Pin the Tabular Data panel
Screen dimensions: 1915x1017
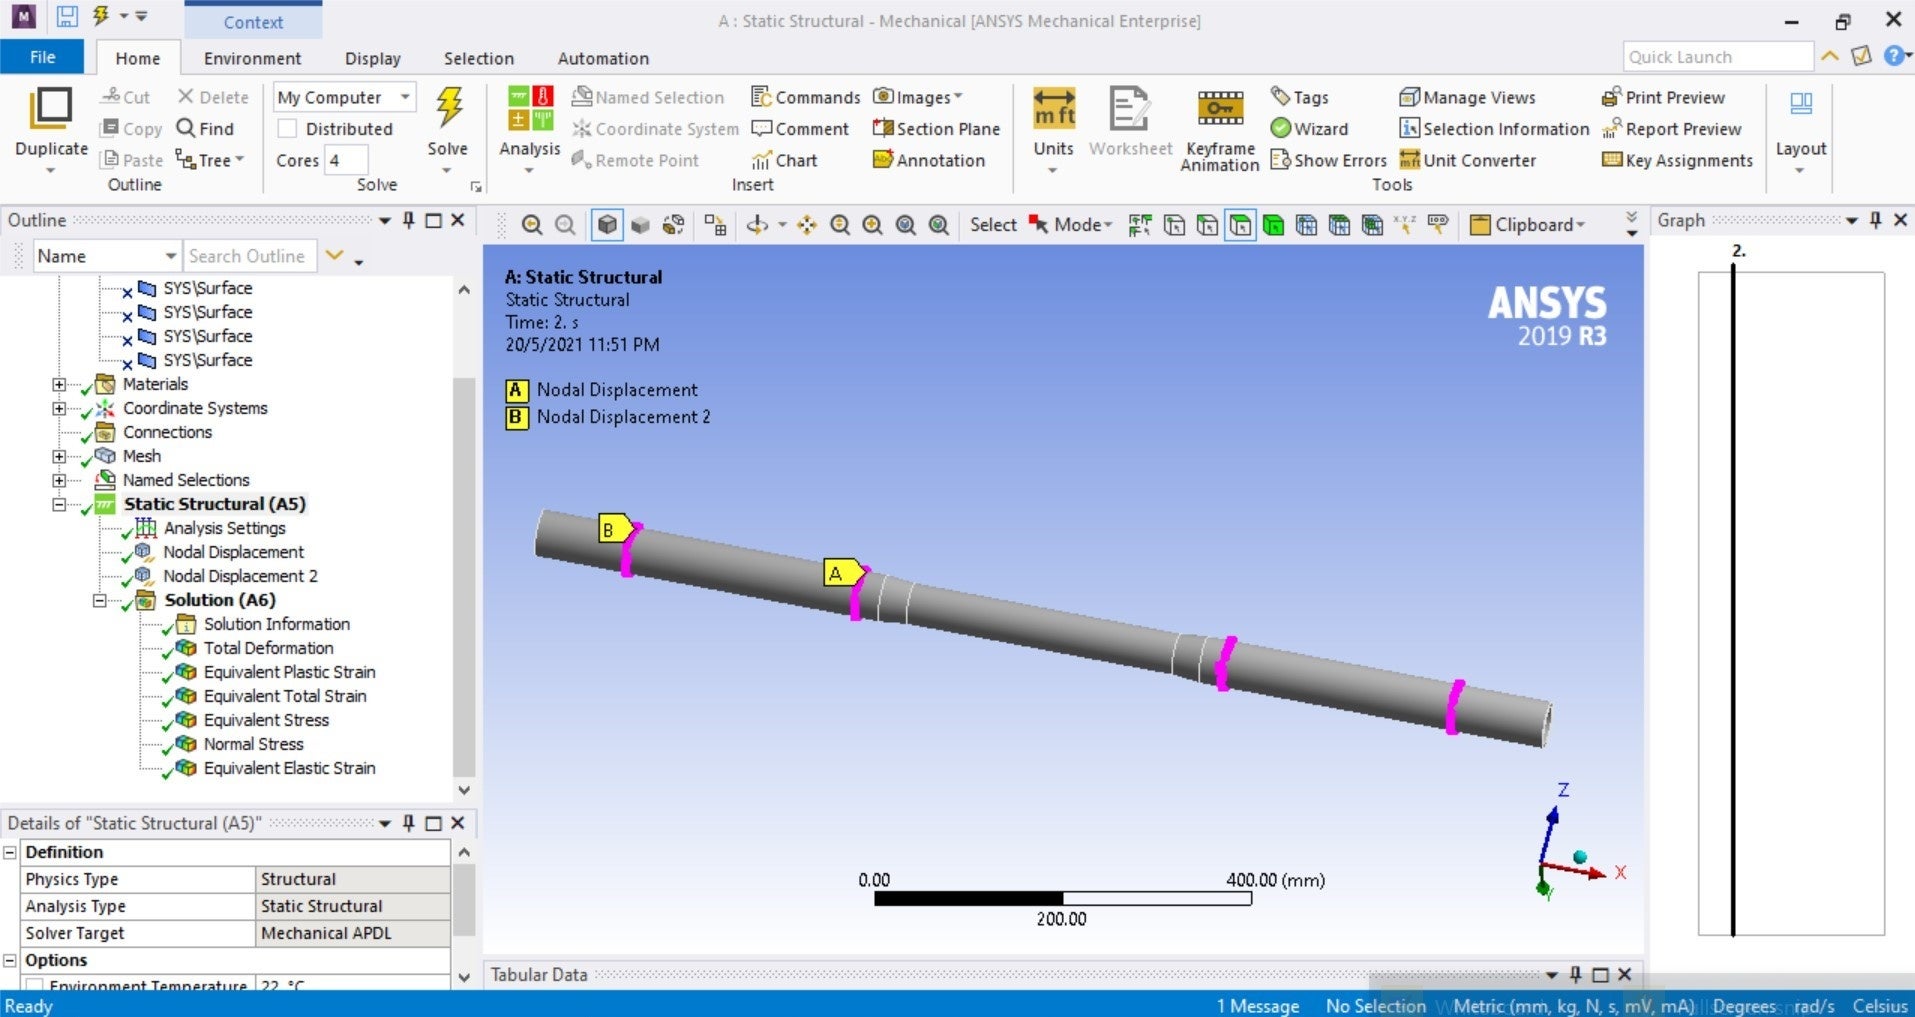[x=1575, y=974]
